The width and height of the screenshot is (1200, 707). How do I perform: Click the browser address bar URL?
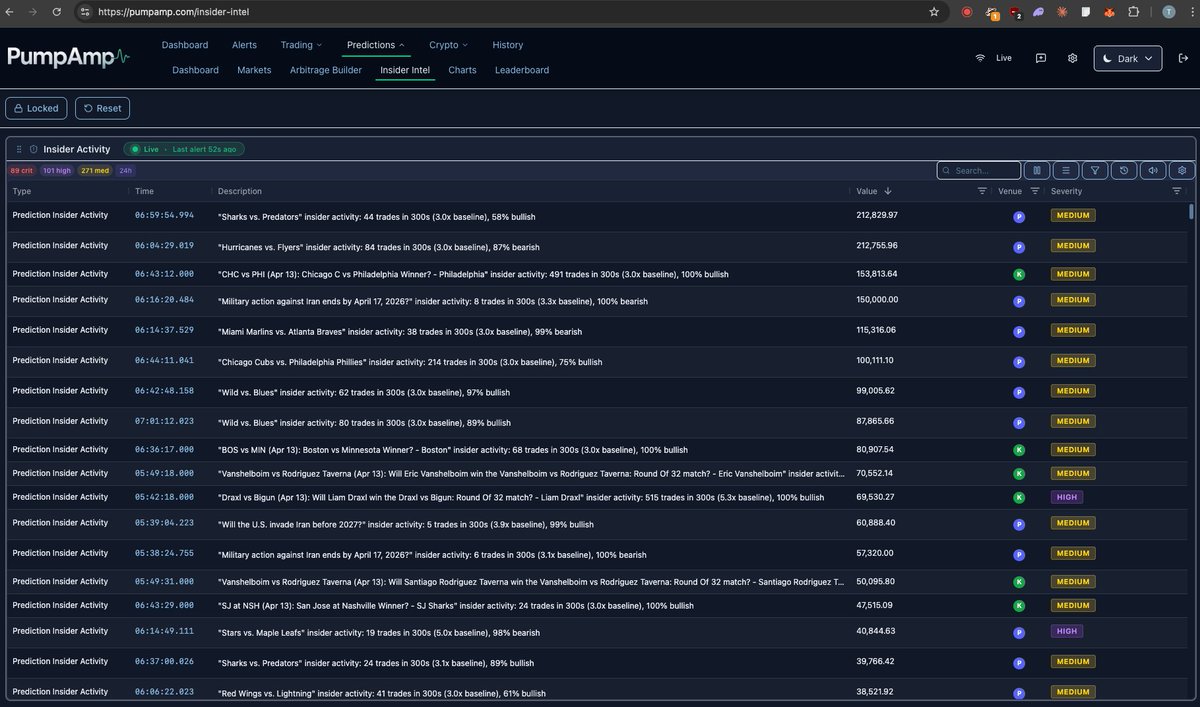(174, 12)
